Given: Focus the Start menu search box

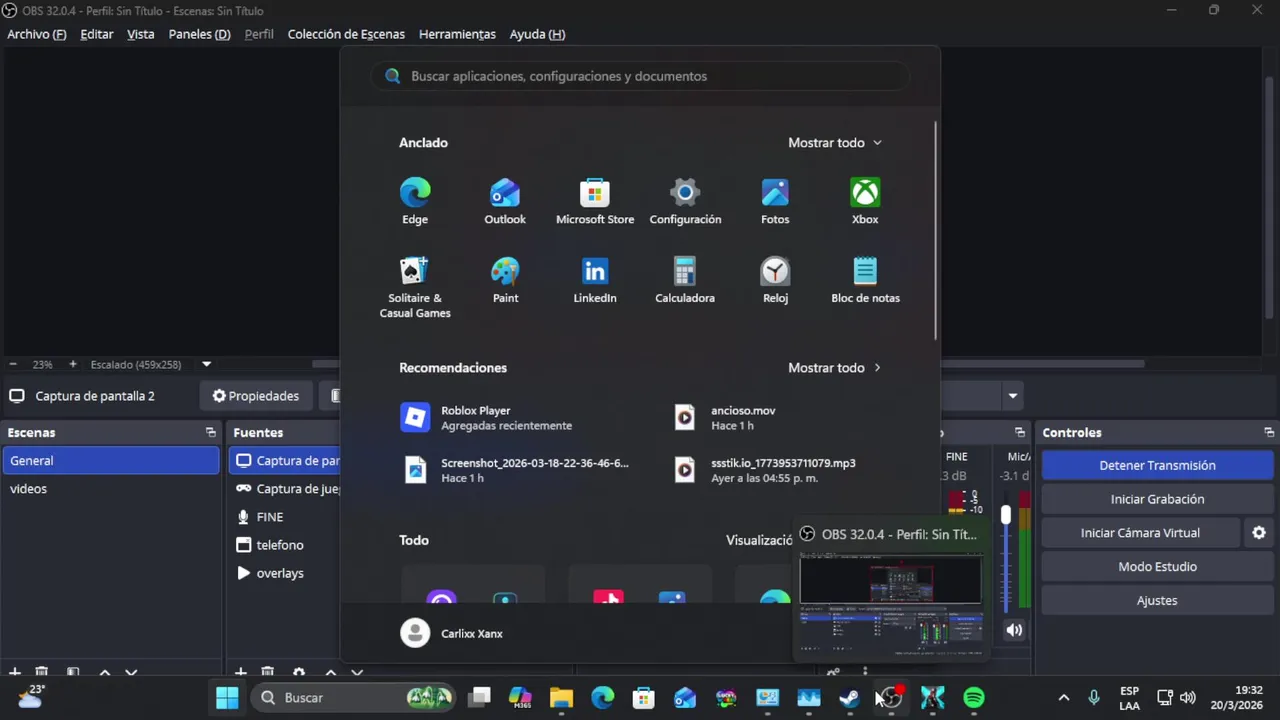Looking at the screenshot, I should [x=640, y=76].
